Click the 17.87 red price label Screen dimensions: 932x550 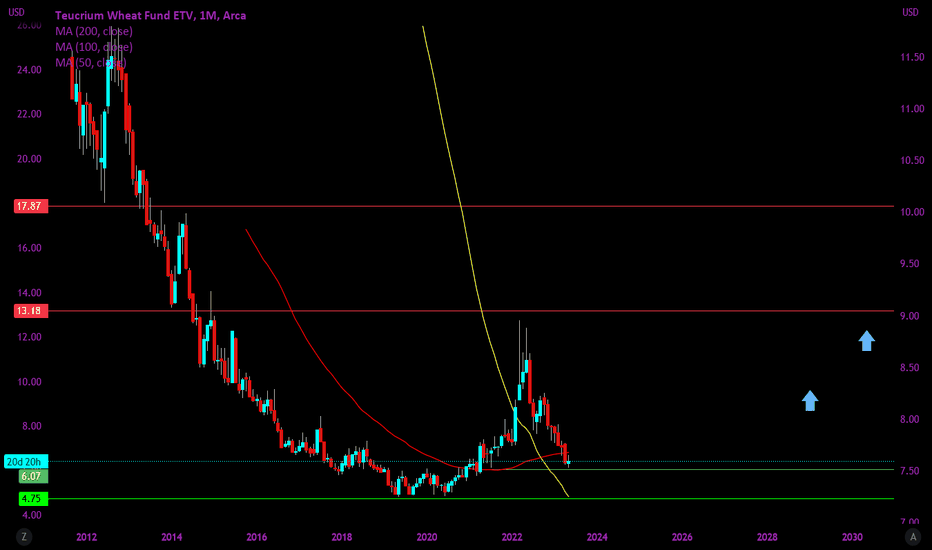point(31,206)
